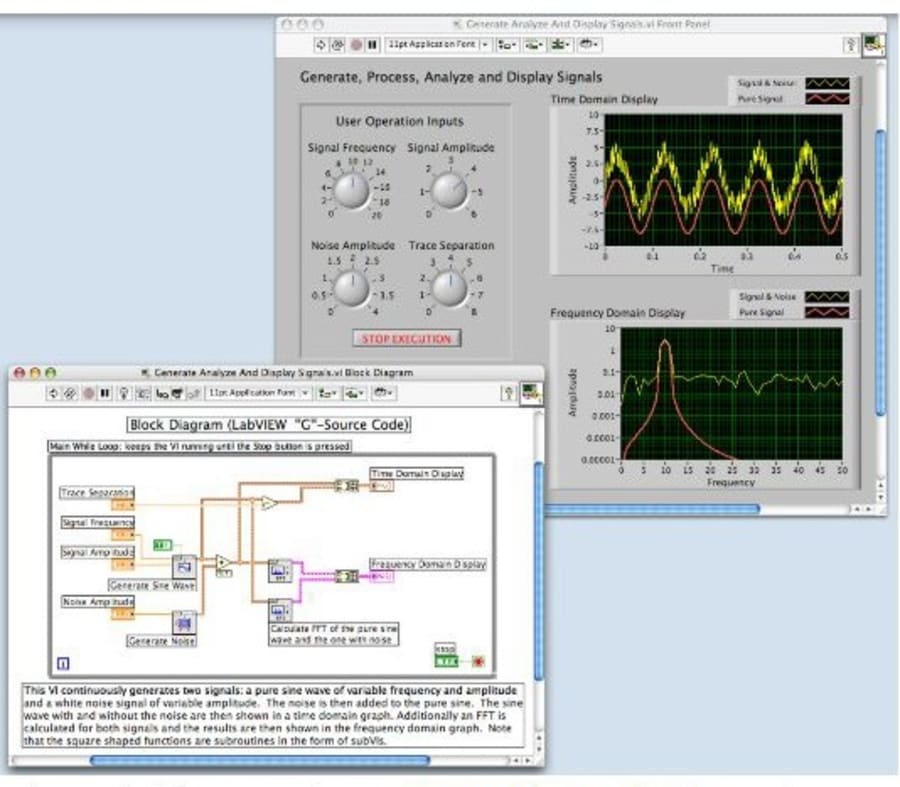
Task: Select the Frequency Domain Display pink terminal
Action: click(382, 576)
